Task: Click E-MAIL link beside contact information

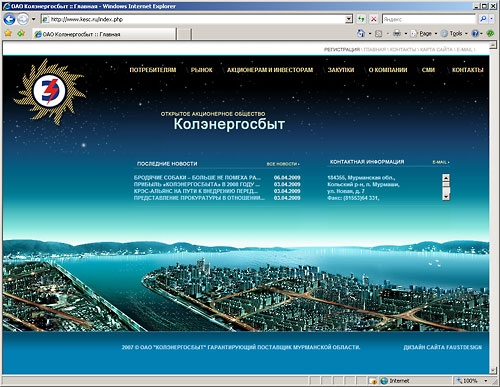Action: point(441,162)
